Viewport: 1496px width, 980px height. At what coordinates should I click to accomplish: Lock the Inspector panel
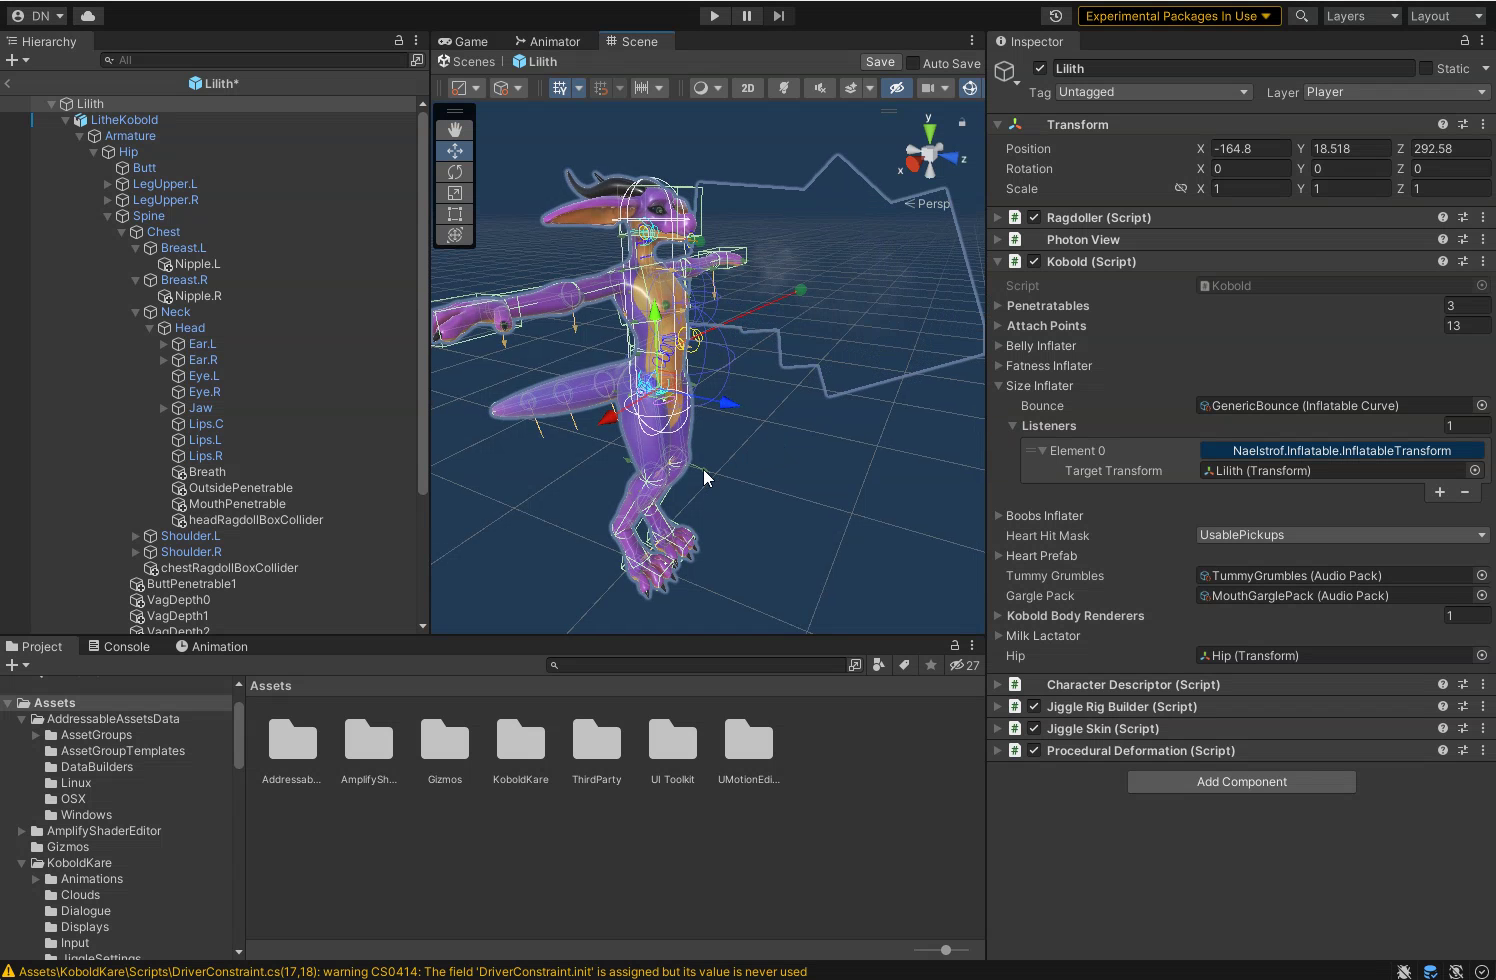[x=1465, y=41]
